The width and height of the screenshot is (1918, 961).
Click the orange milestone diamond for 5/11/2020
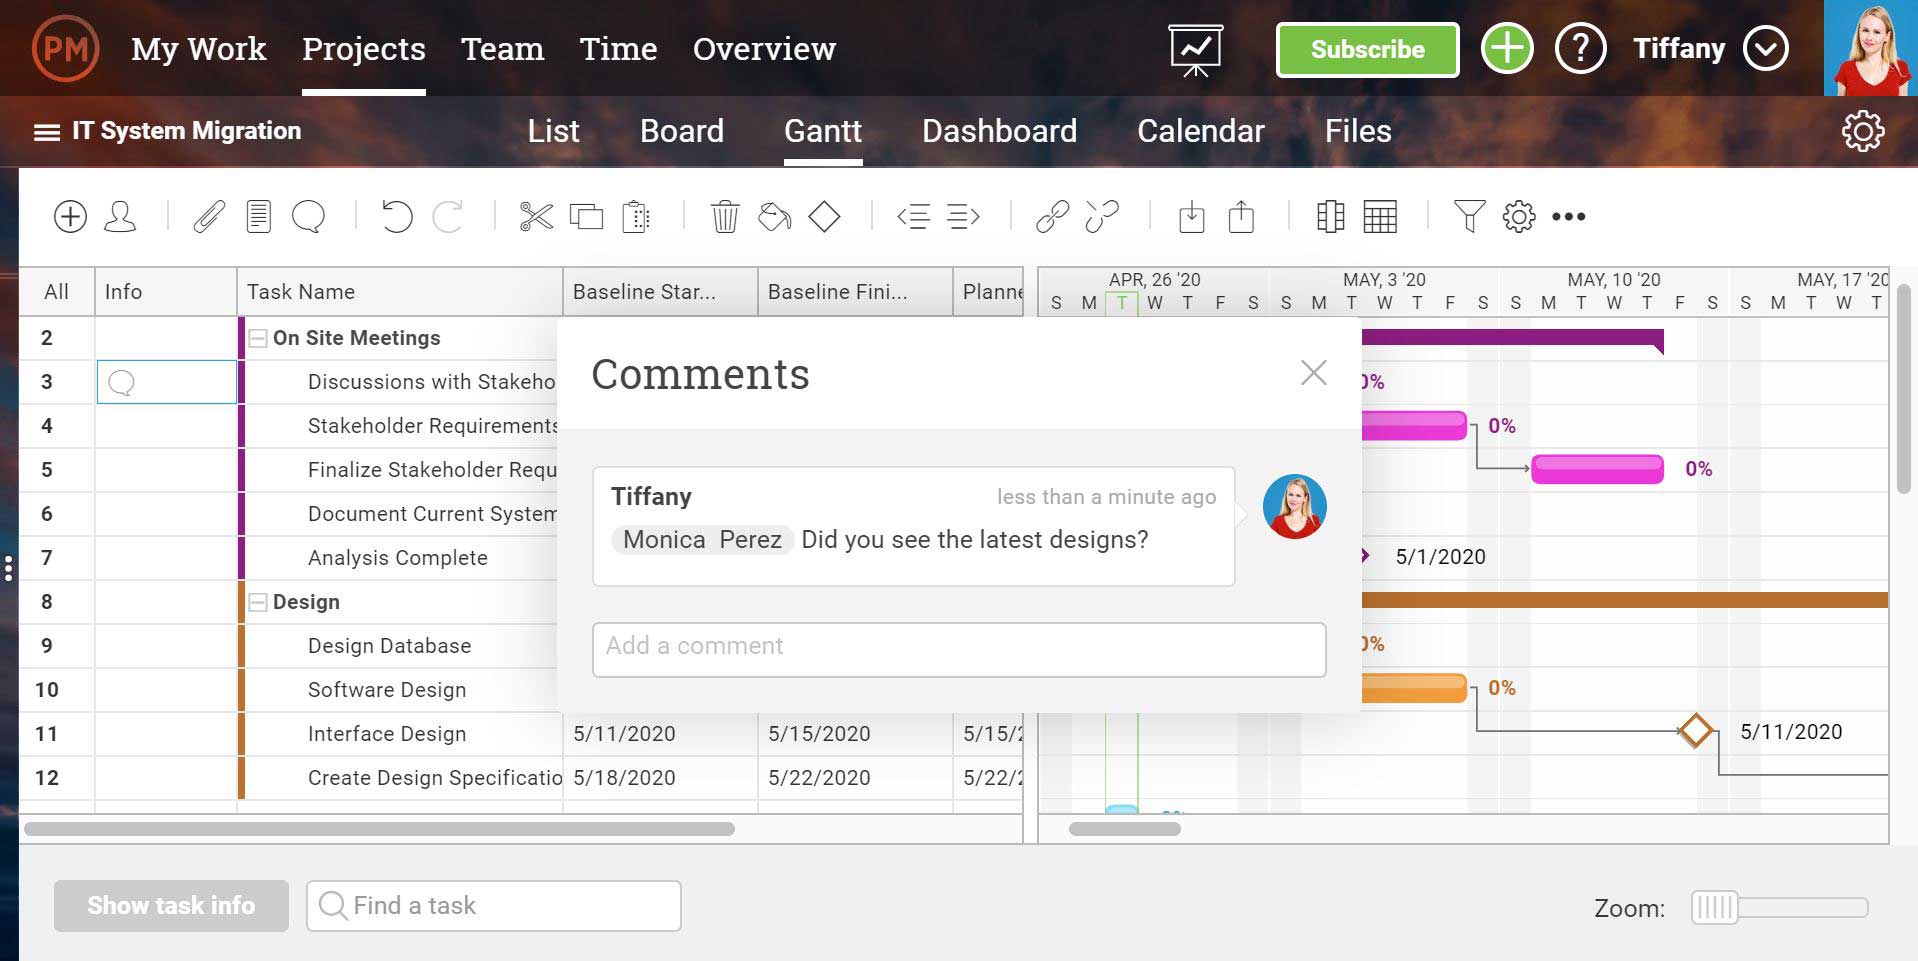[1695, 731]
